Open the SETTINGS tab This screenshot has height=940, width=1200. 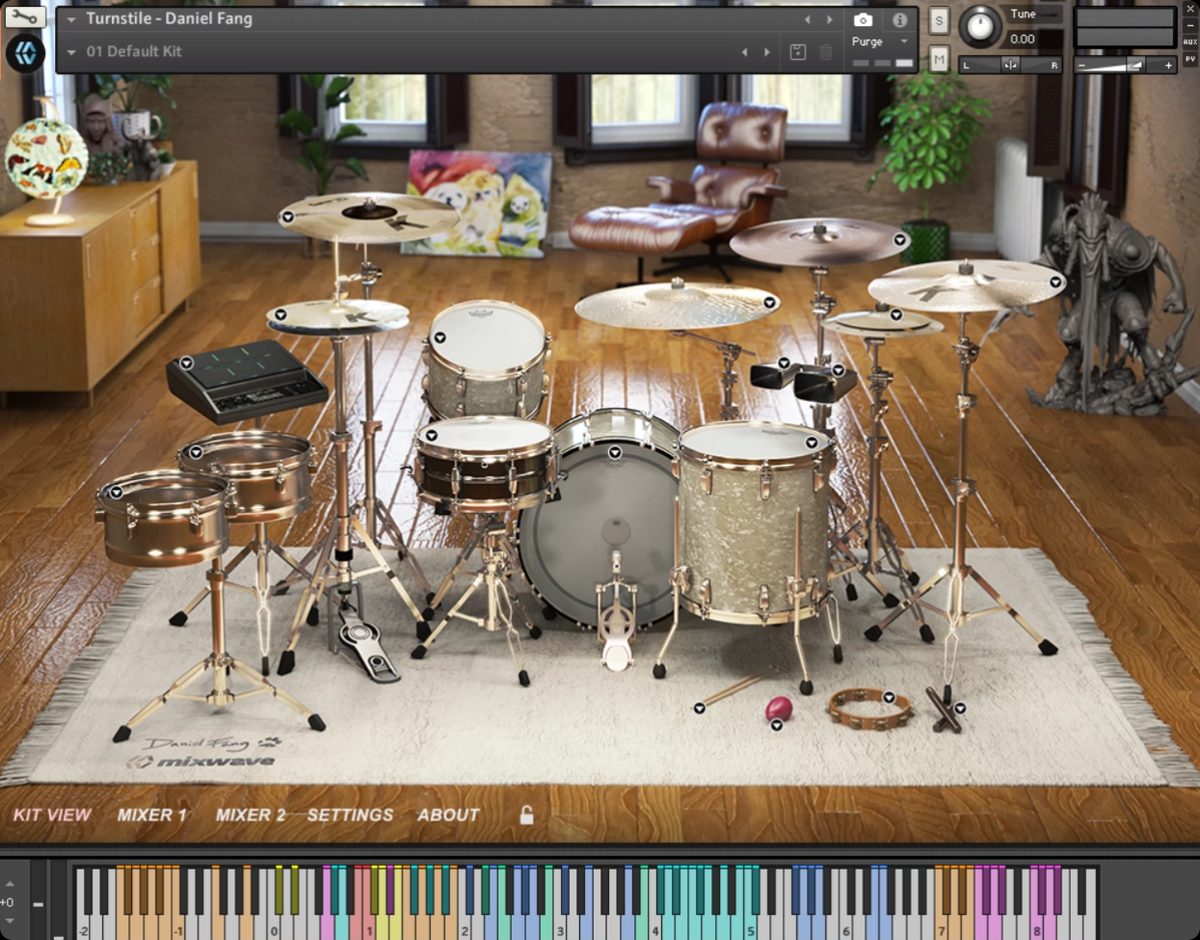click(350, 815)
